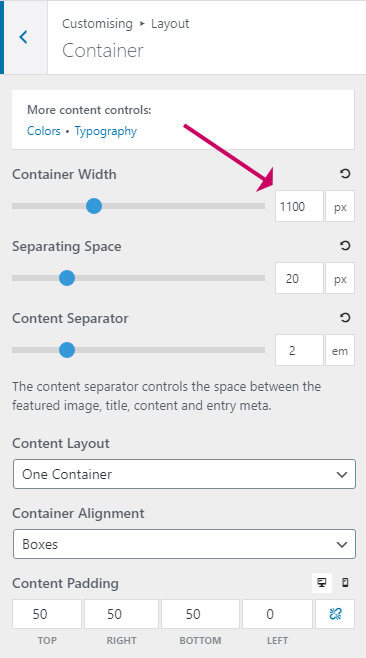Toggle the link padding values icon

pyautogui.click(x=335, y=614)
